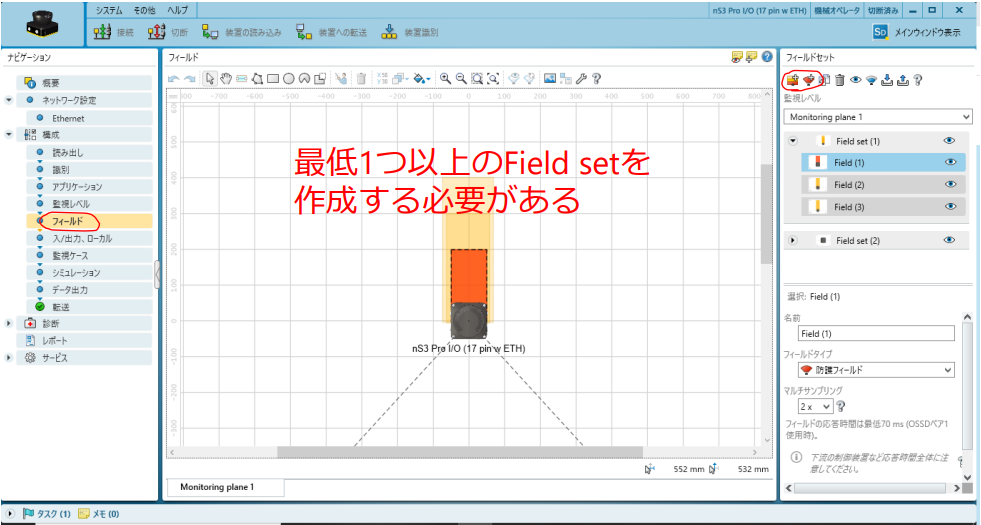
Task: Expand the サービス tree node
Action: 9,358
